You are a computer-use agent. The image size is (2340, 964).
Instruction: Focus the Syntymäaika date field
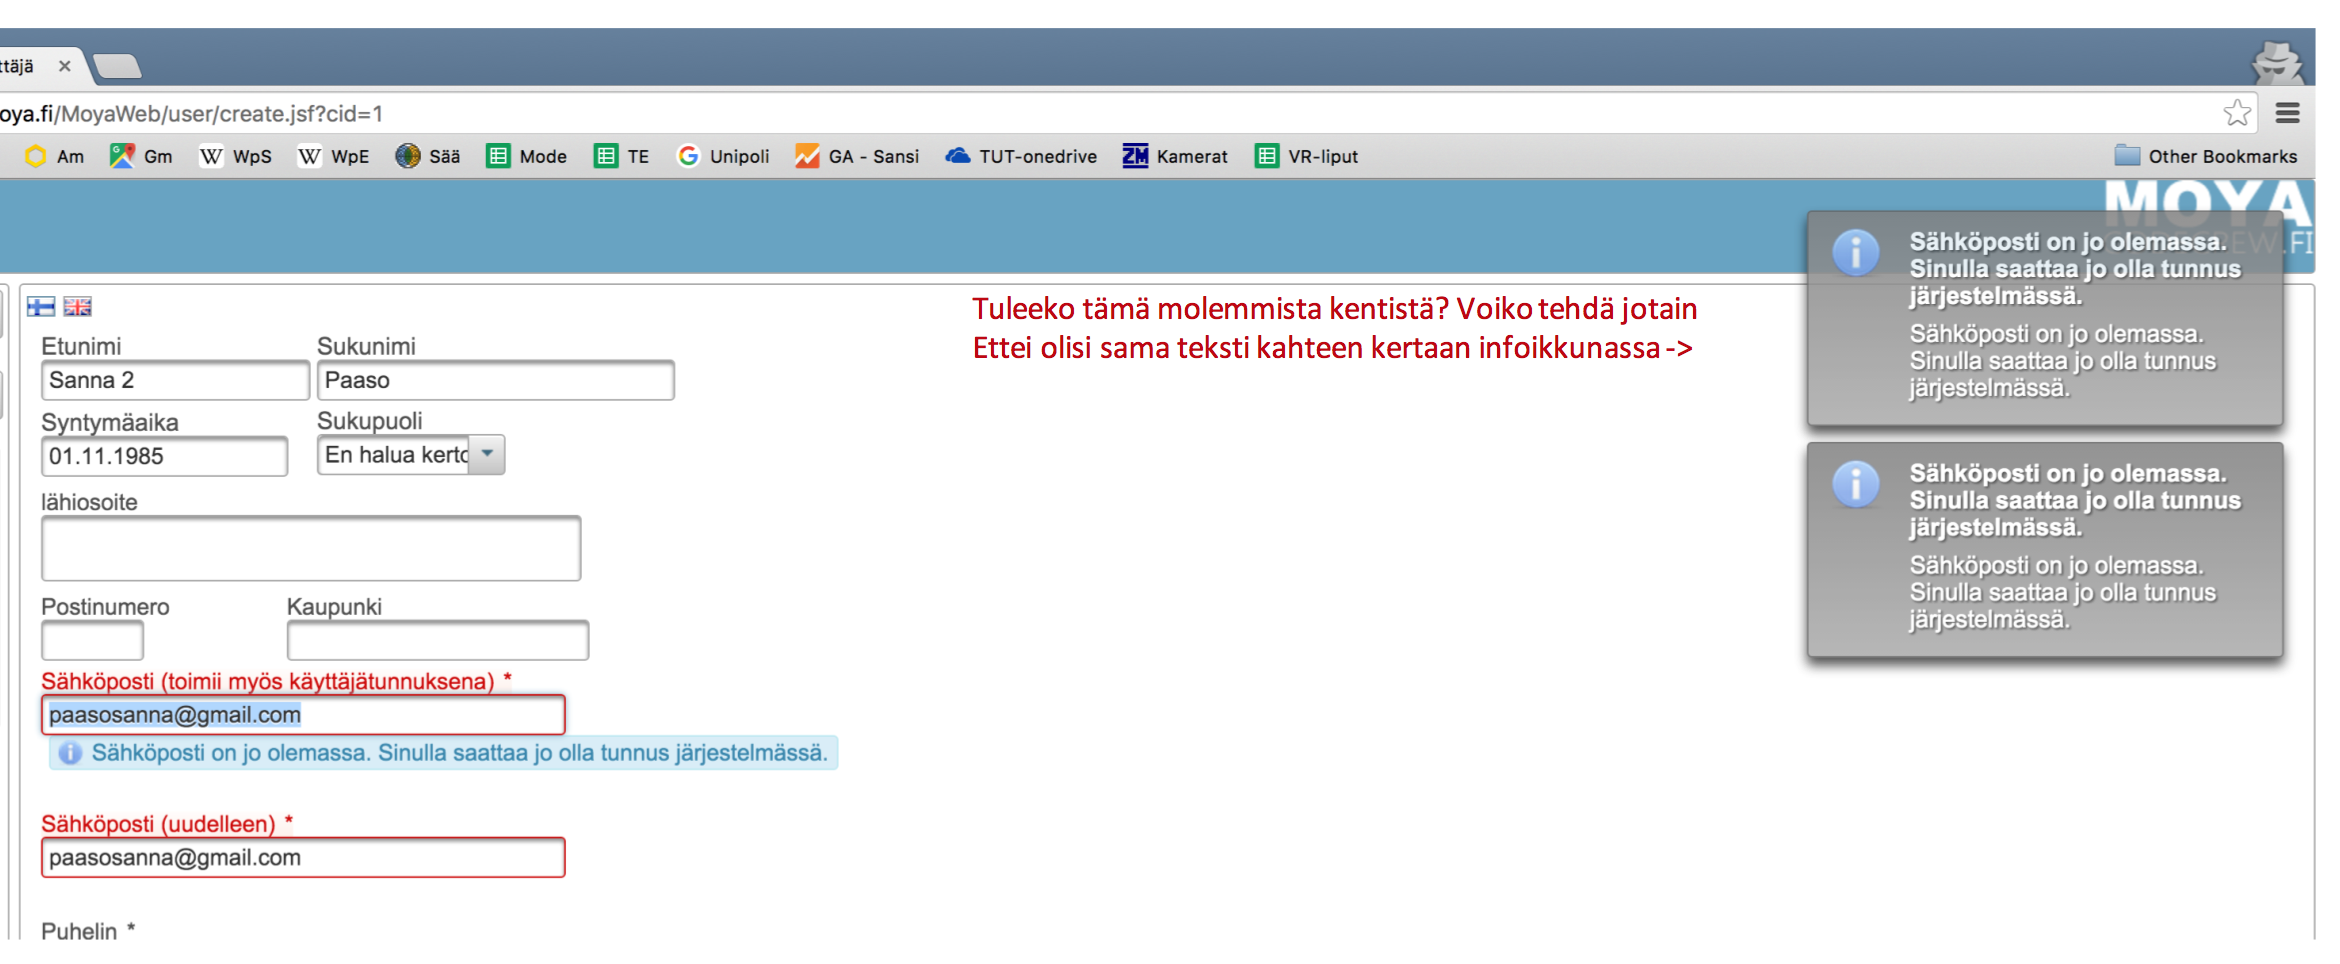(164, 457)
